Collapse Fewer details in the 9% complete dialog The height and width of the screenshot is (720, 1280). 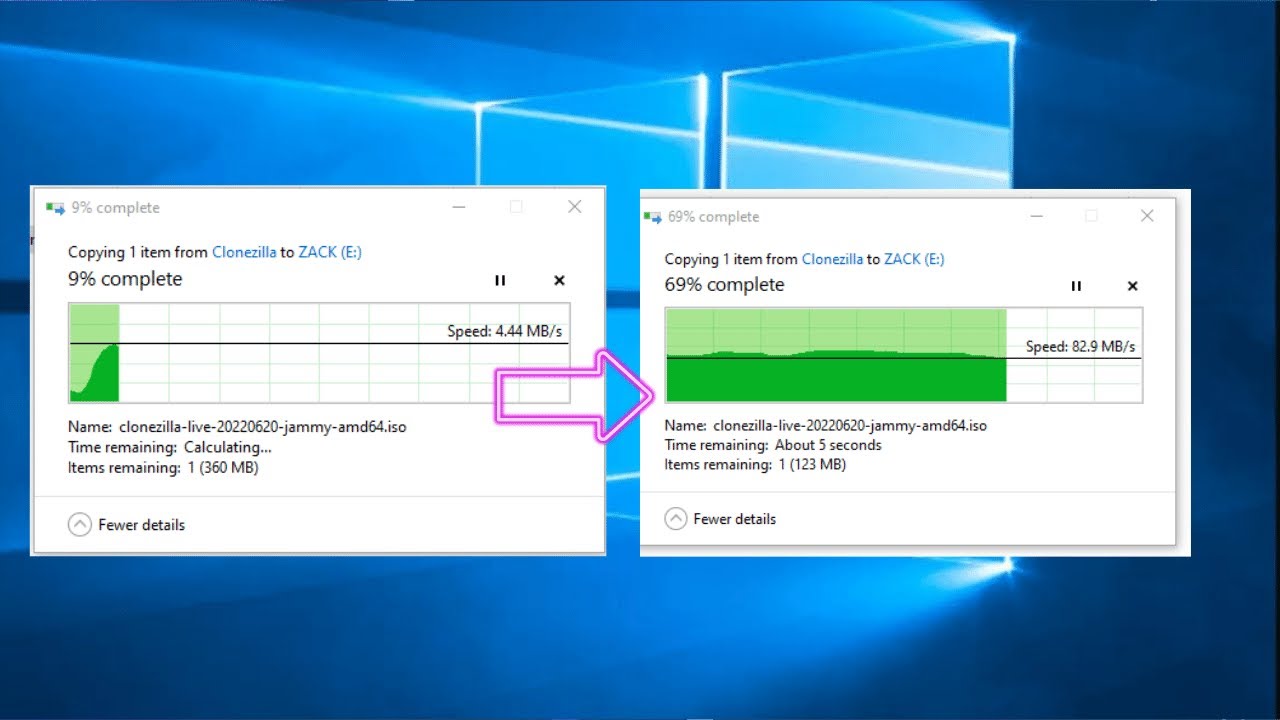pyautogui.click(x=126, y=525)
